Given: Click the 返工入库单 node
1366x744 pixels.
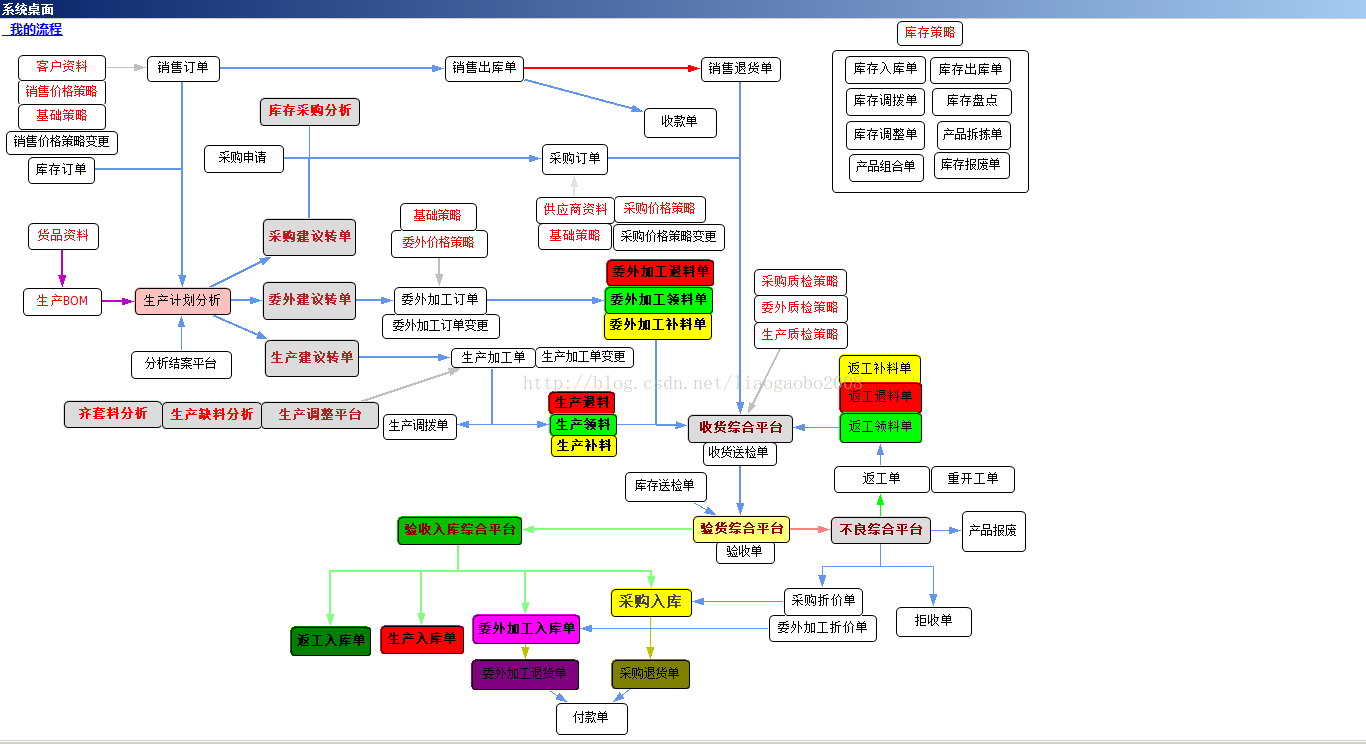Looking at the screenshot, I should [331, 640].
